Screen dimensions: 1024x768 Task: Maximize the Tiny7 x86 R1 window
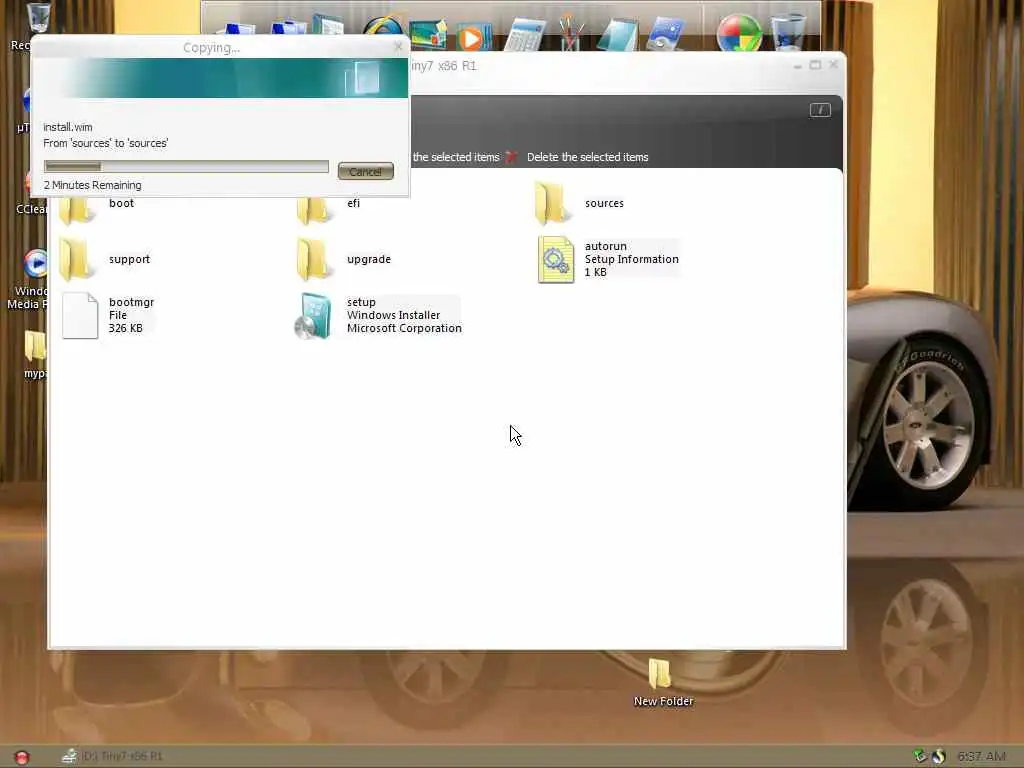(x=815, y=65)
